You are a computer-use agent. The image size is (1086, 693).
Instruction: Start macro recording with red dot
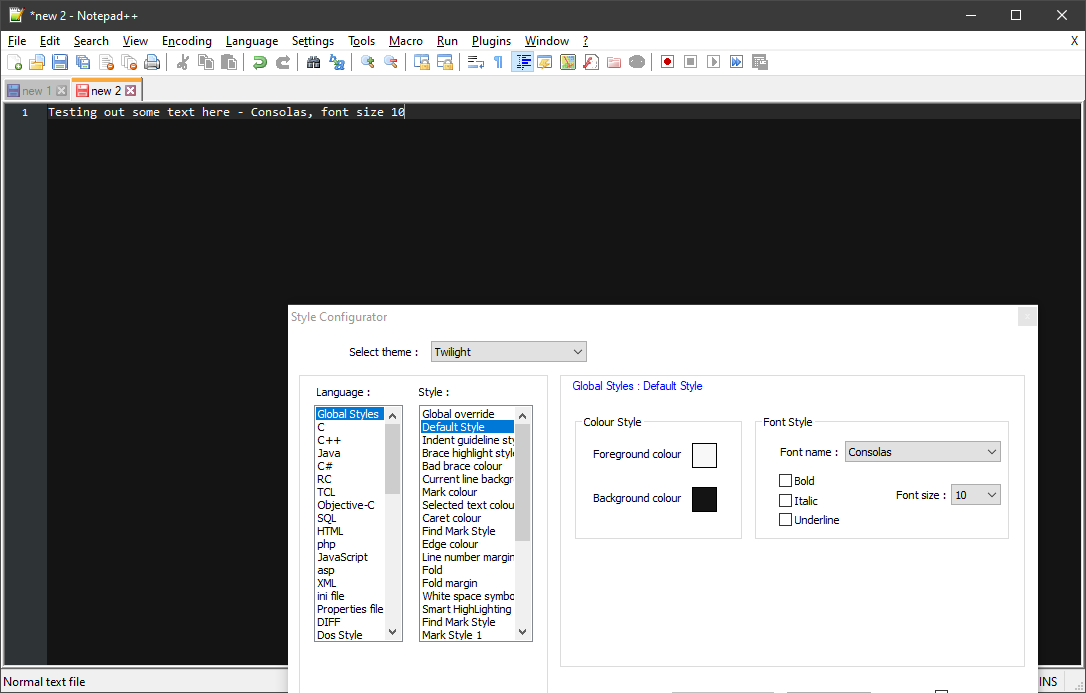[668, 62]
